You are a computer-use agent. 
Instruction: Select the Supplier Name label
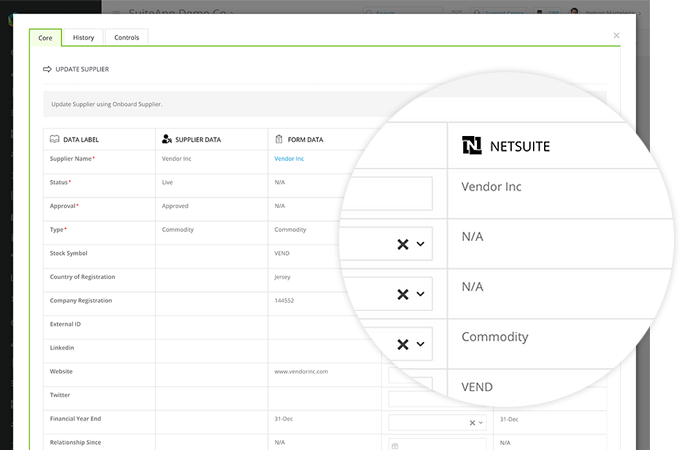(x=72, y=159)
